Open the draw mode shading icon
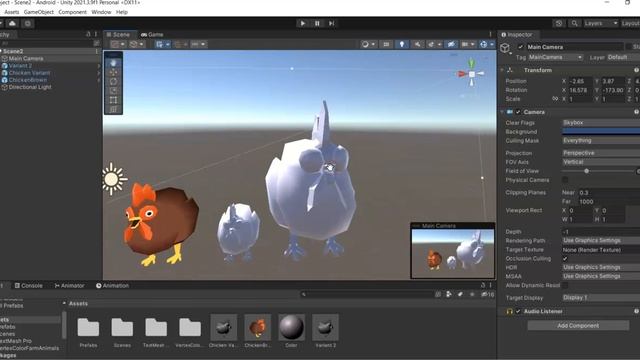Image resolution: width=640 pixels, height=360 pixels. tap(365, 44)
